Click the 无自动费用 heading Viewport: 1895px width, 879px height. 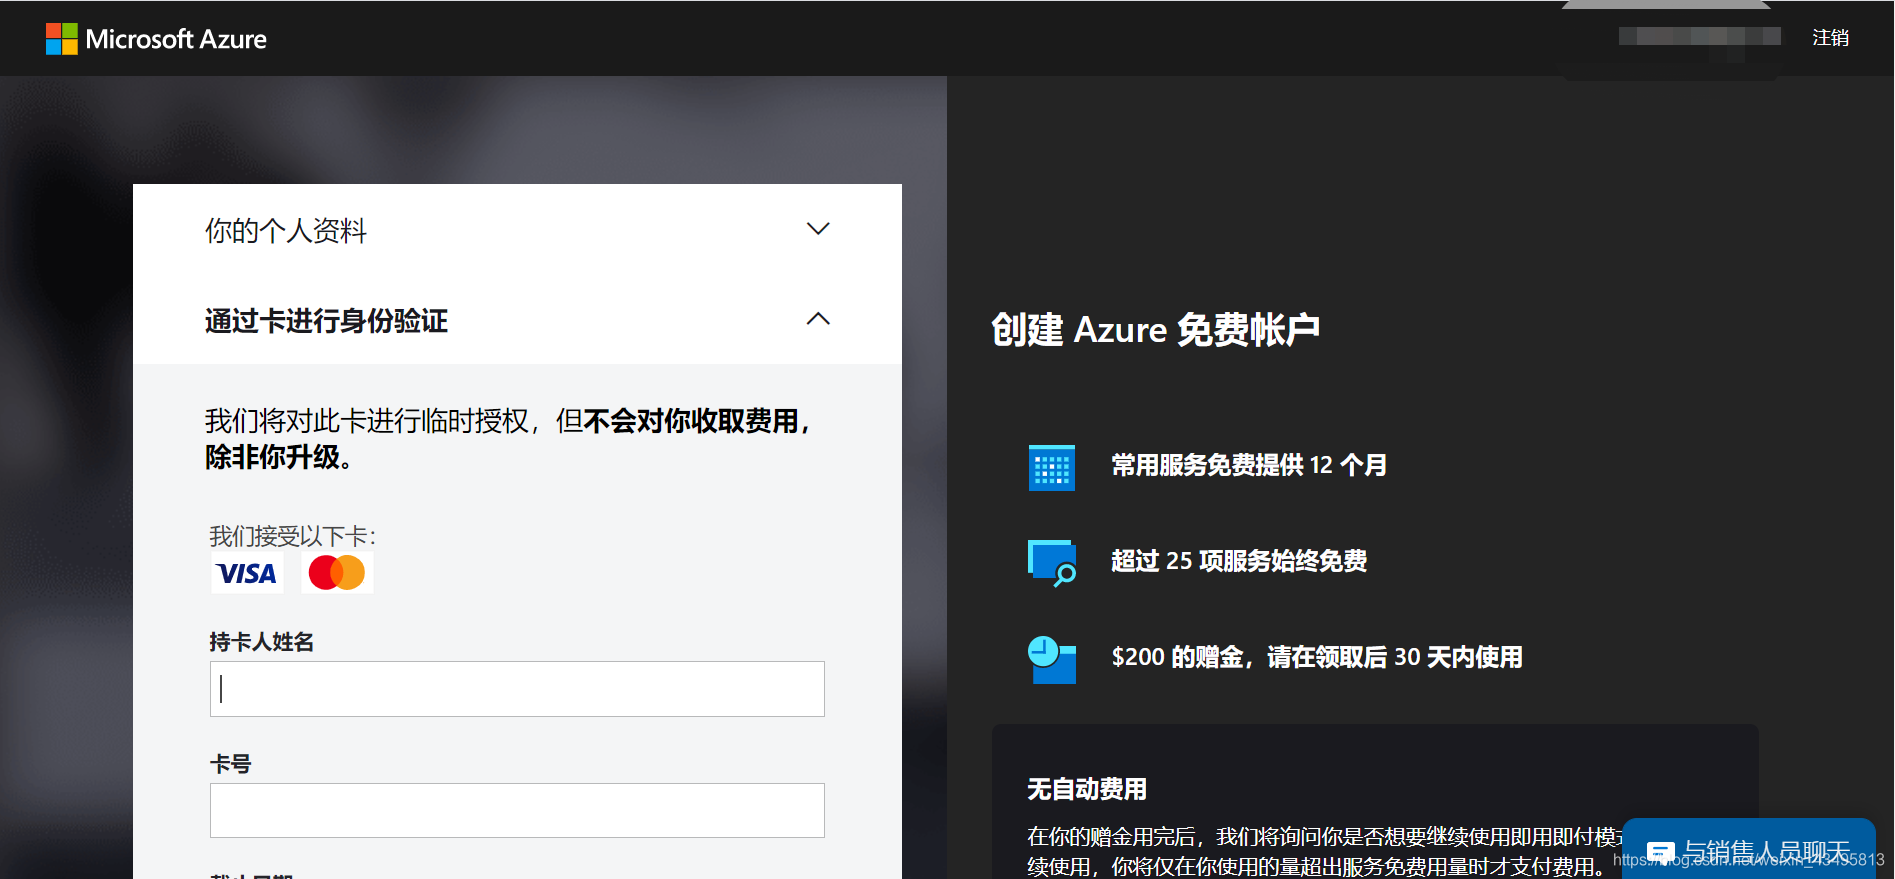click(1087, 789)
